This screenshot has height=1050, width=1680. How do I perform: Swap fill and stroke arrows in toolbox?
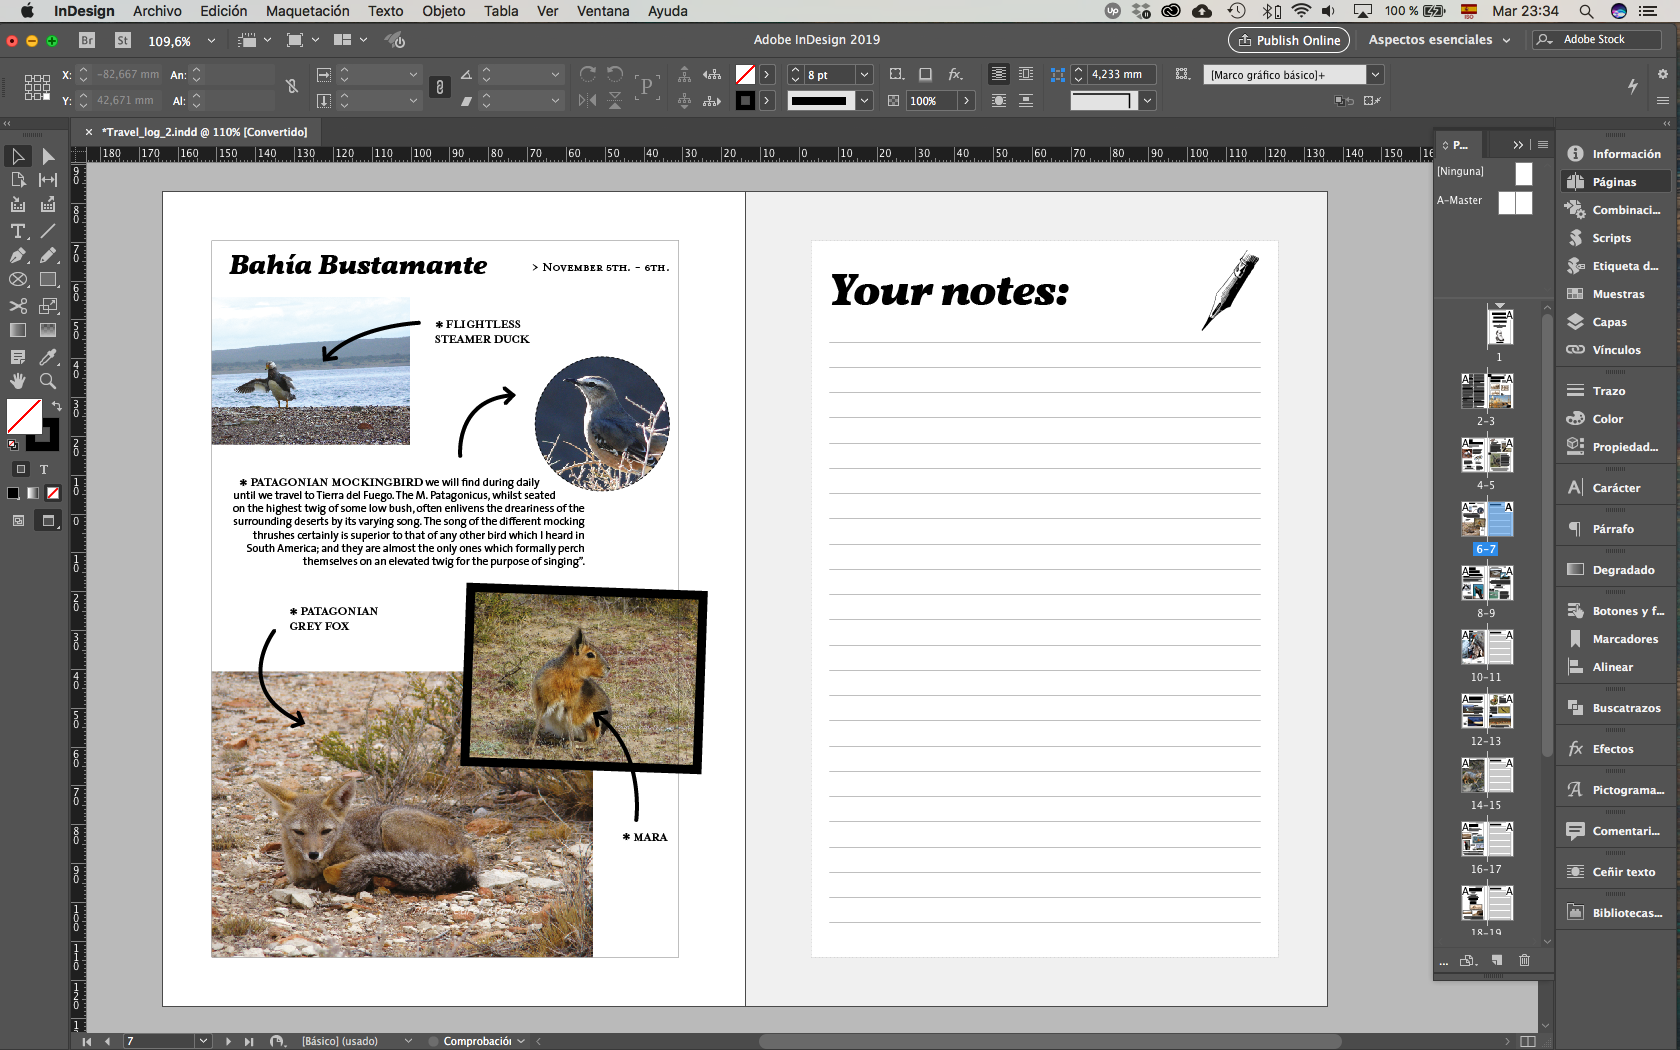[x=56, y=406]
